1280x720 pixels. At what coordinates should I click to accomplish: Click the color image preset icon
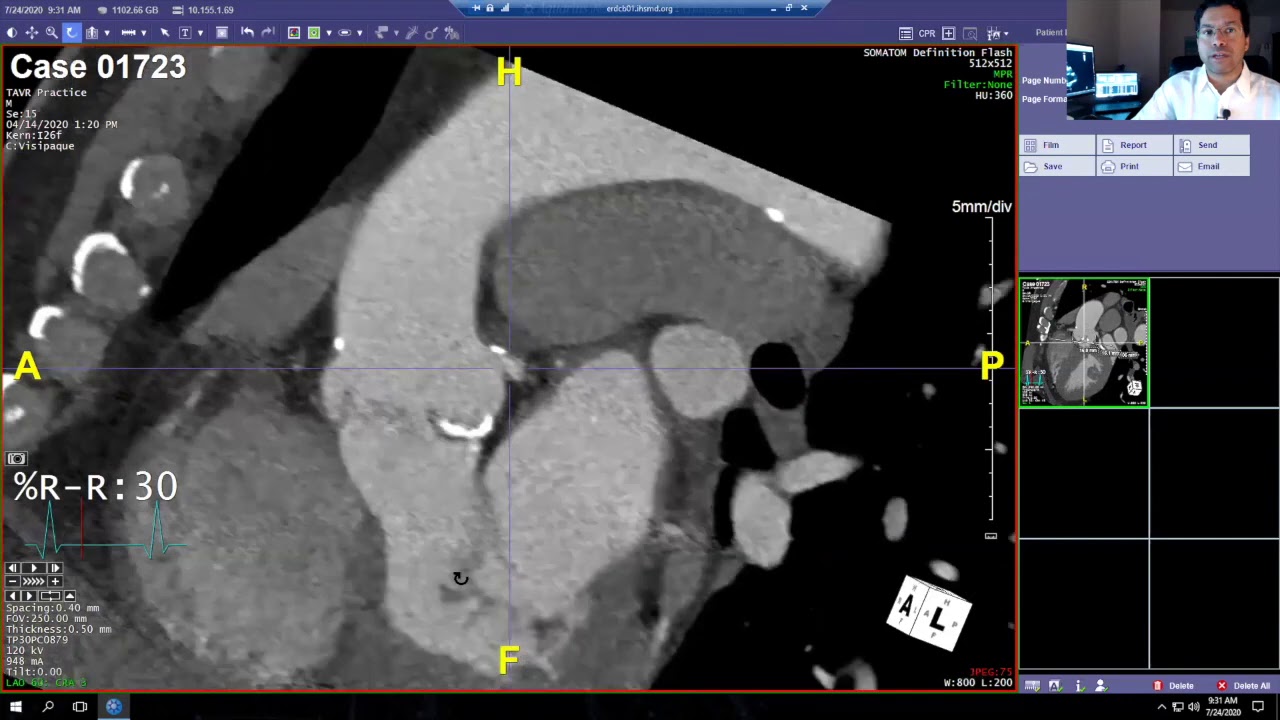point(294,33)
